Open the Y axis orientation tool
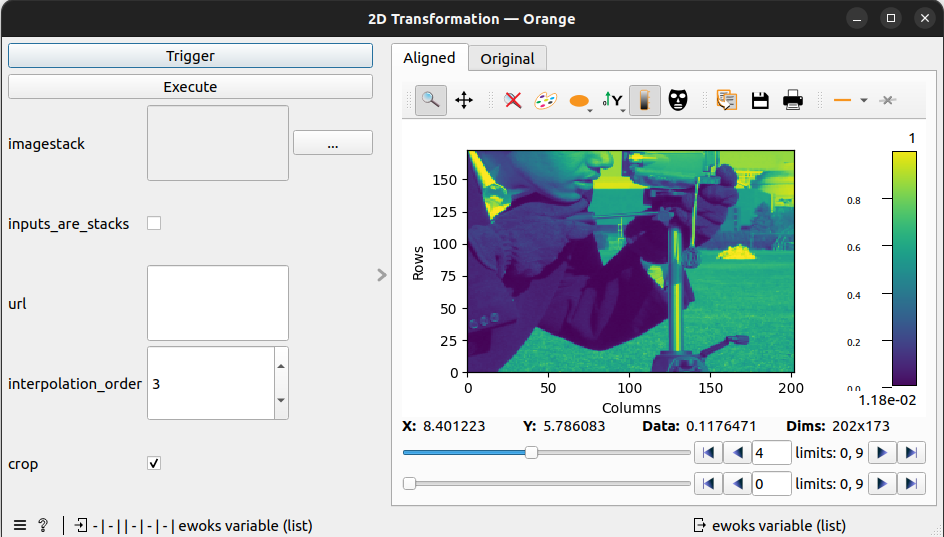944x537 pixels. [612, 100]
